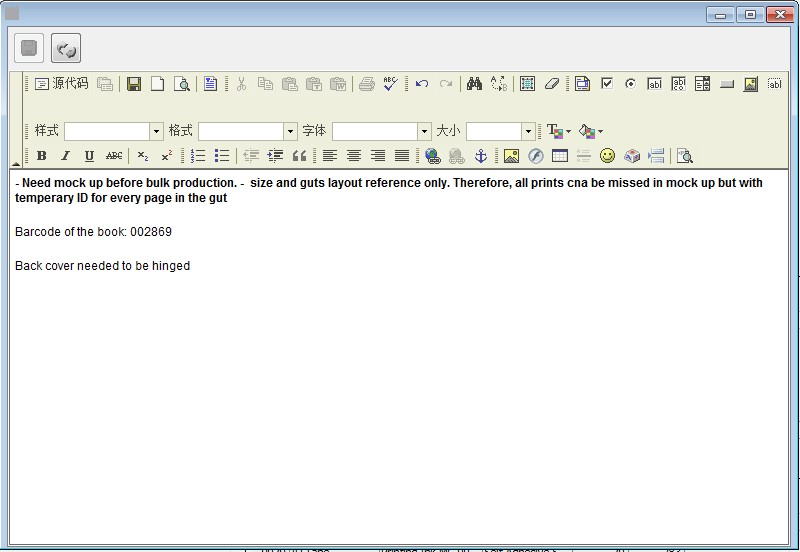Viewport: 800px width, 552px height.
Task: Click the Cut scissors icon
Action: click(241, 84)
